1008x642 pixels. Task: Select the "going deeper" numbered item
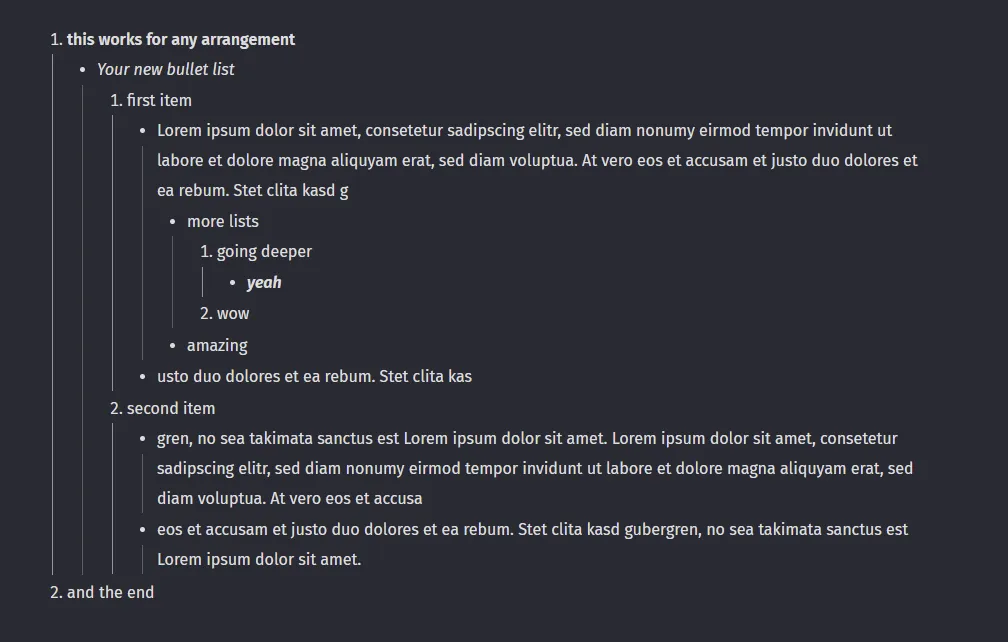(x=264, y=252)
